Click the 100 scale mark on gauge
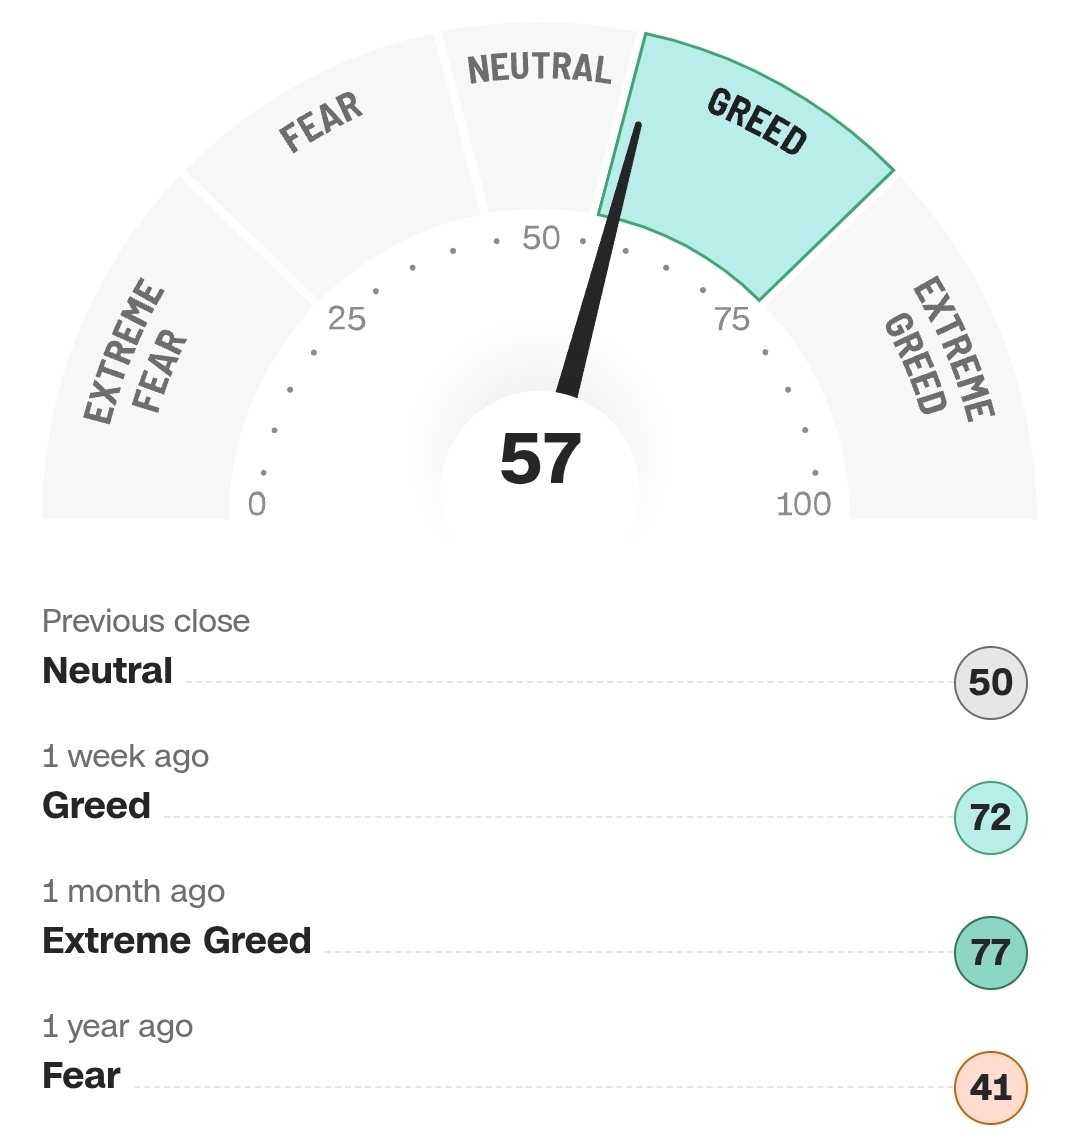 pos(804,504)
